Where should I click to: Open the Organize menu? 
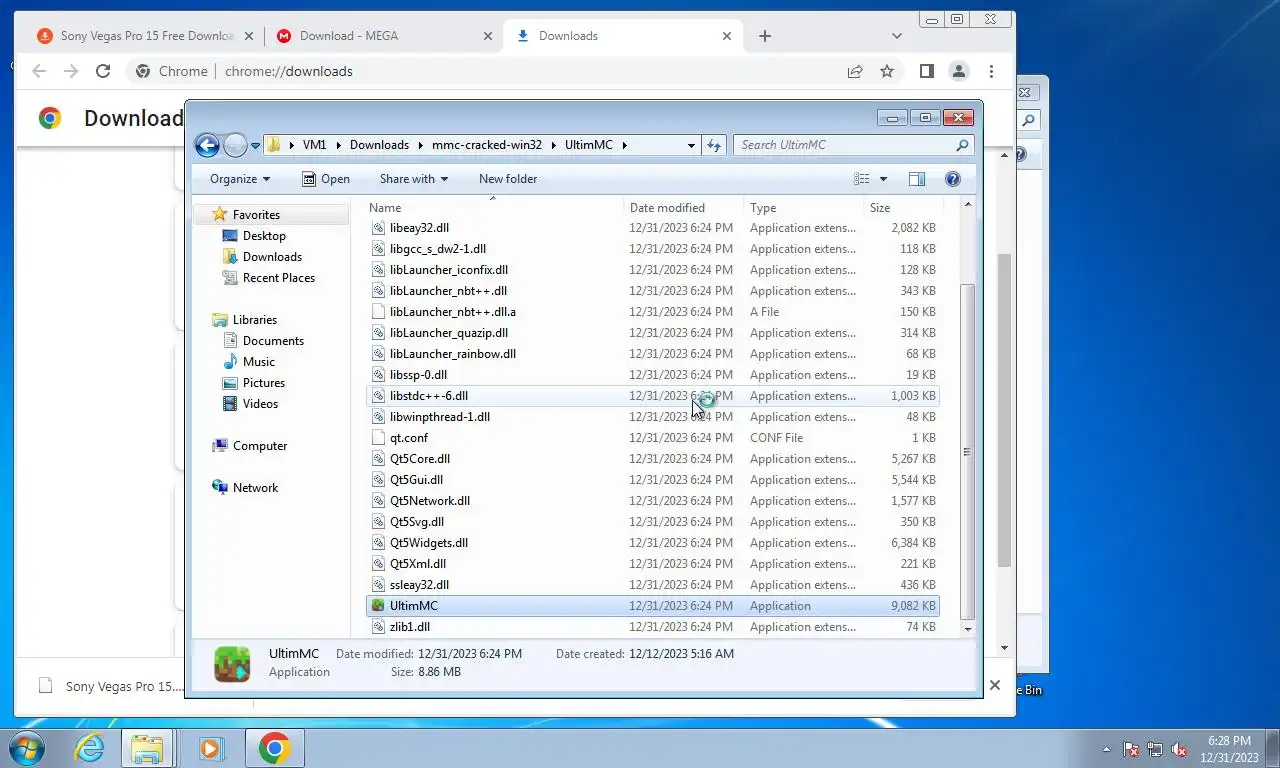tap(240, 179)
